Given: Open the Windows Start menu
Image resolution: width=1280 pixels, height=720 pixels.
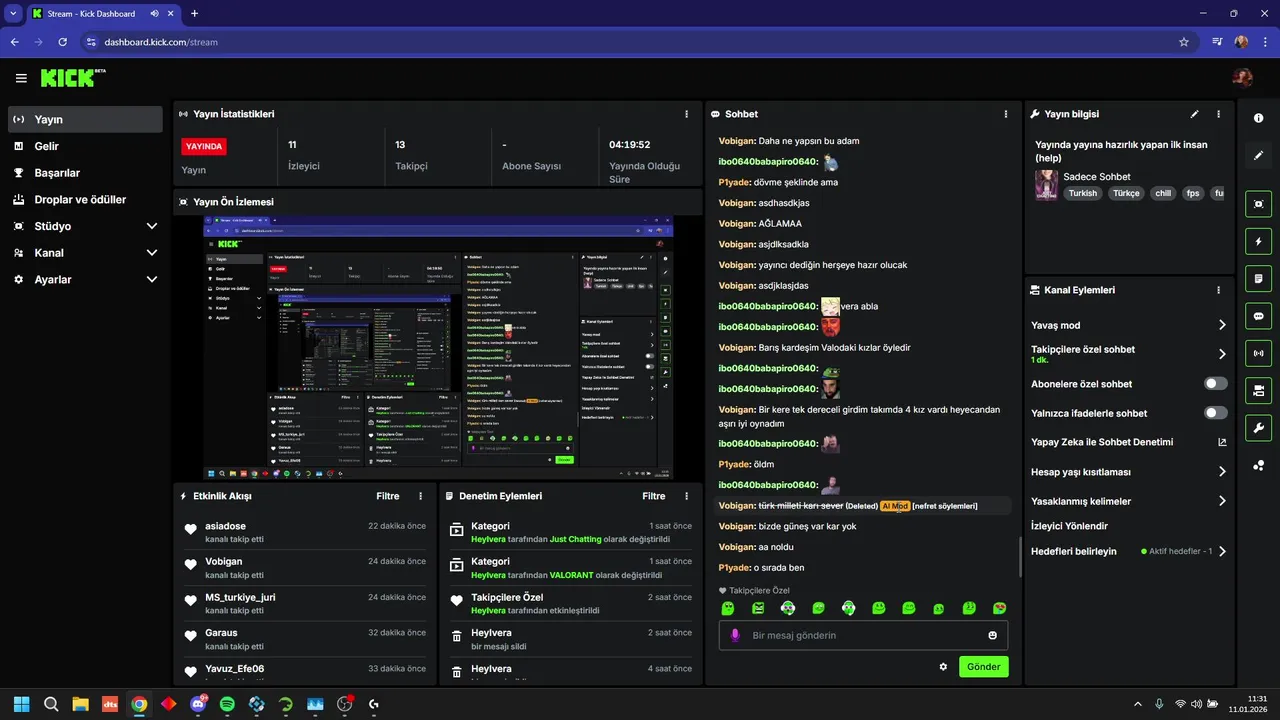Looking at the screenshot, I should coord(22,704).
